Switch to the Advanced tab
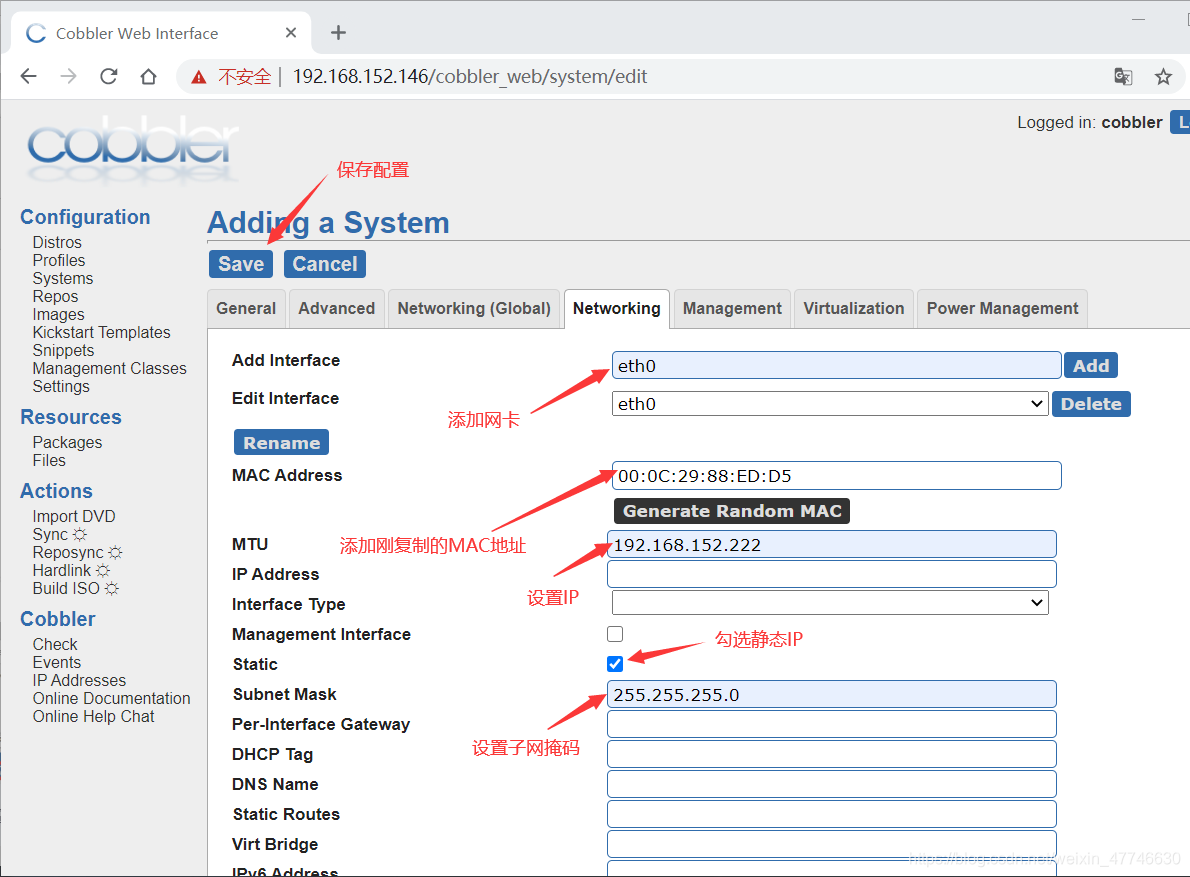This screenshot has height=877, width=1190. [x=337, y=309]
